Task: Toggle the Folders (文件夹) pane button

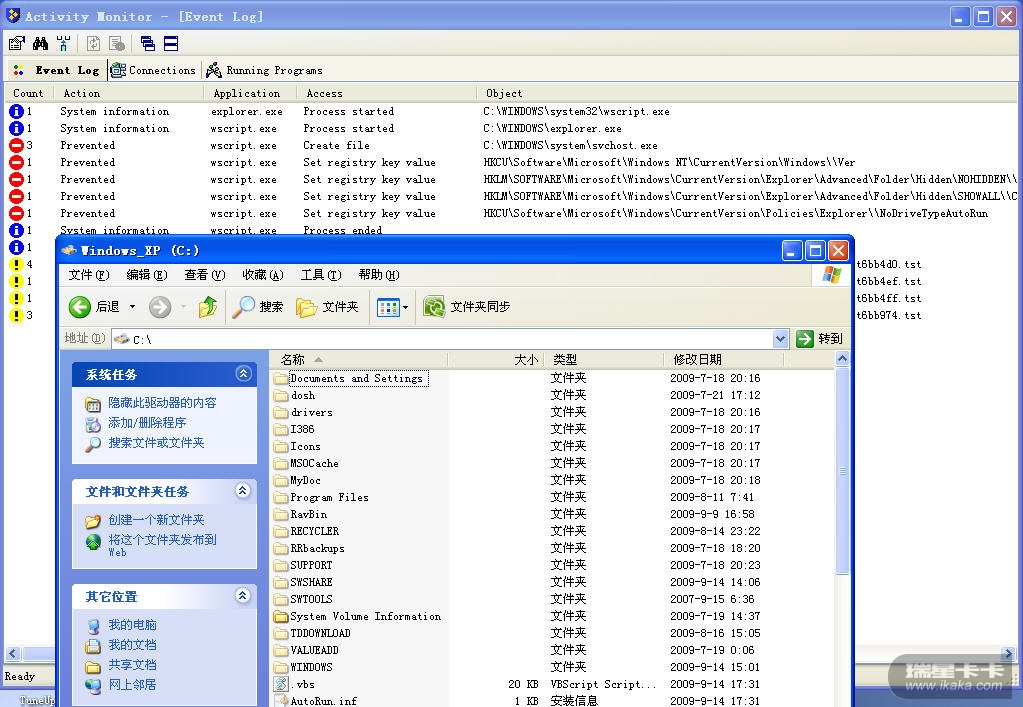Action: [327, 307]
